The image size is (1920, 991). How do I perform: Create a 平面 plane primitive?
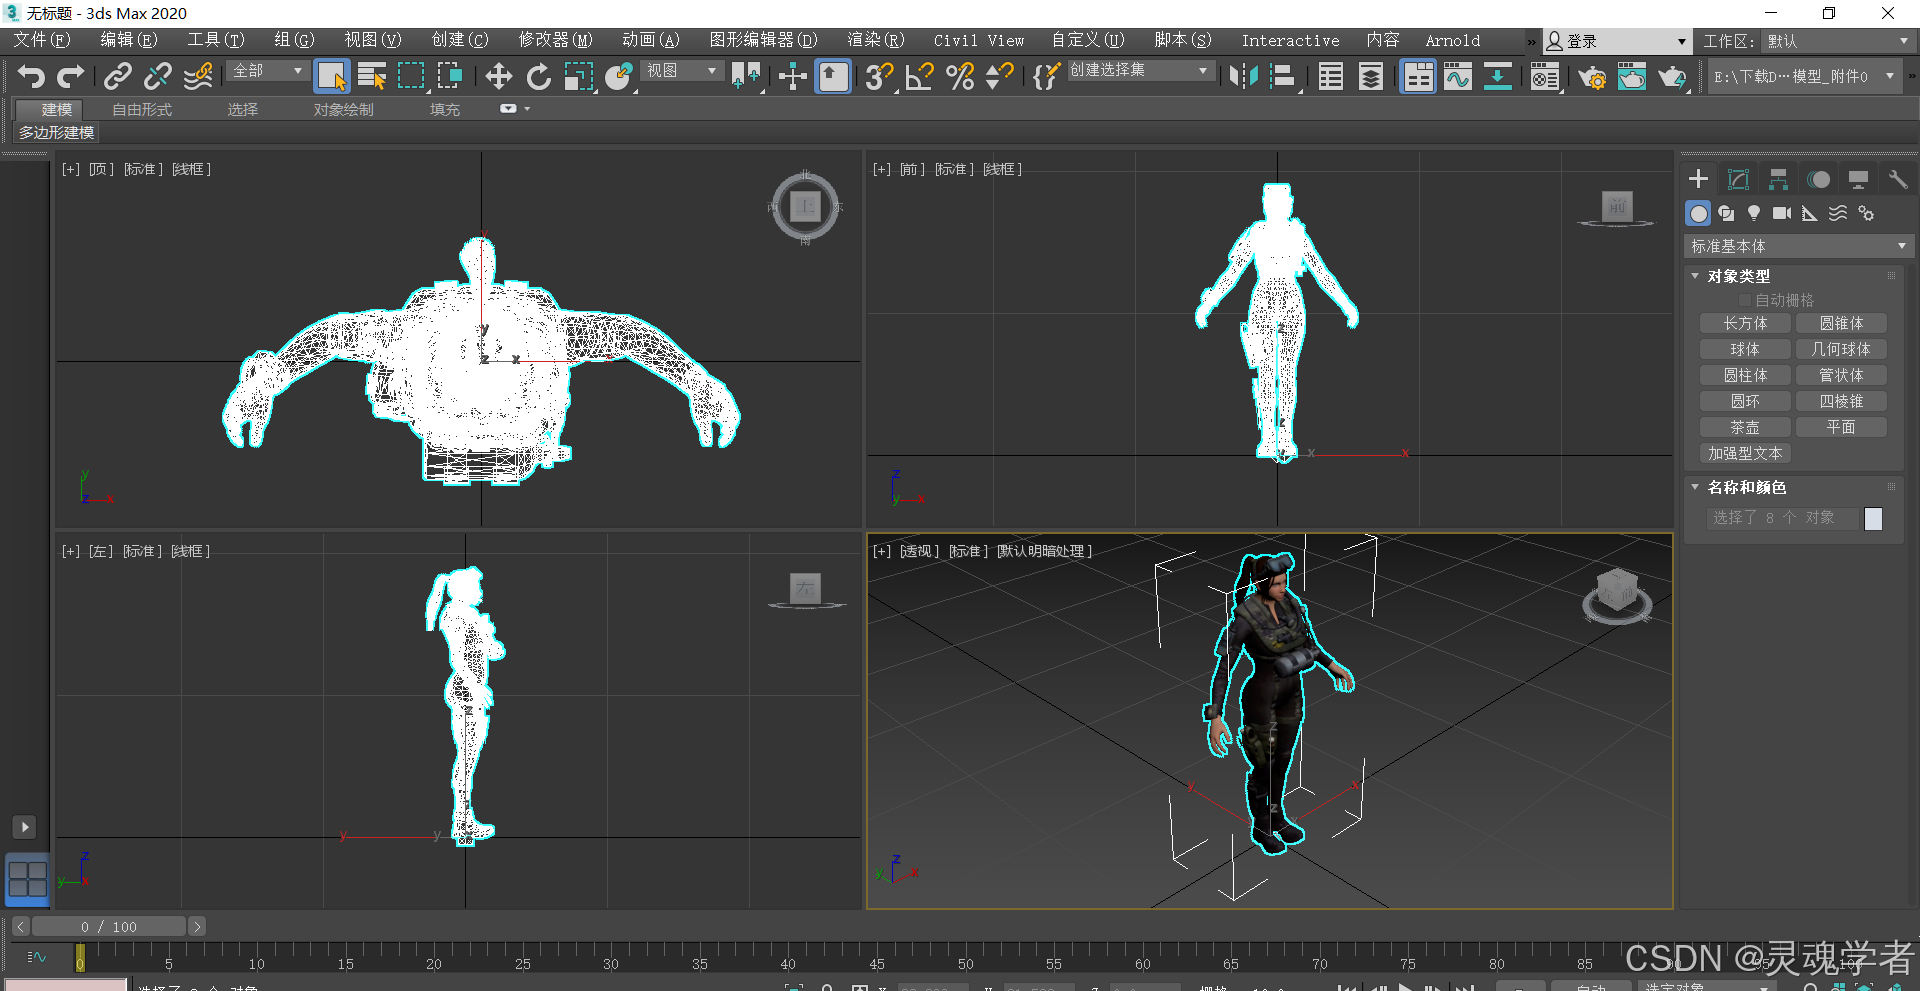1841,427
